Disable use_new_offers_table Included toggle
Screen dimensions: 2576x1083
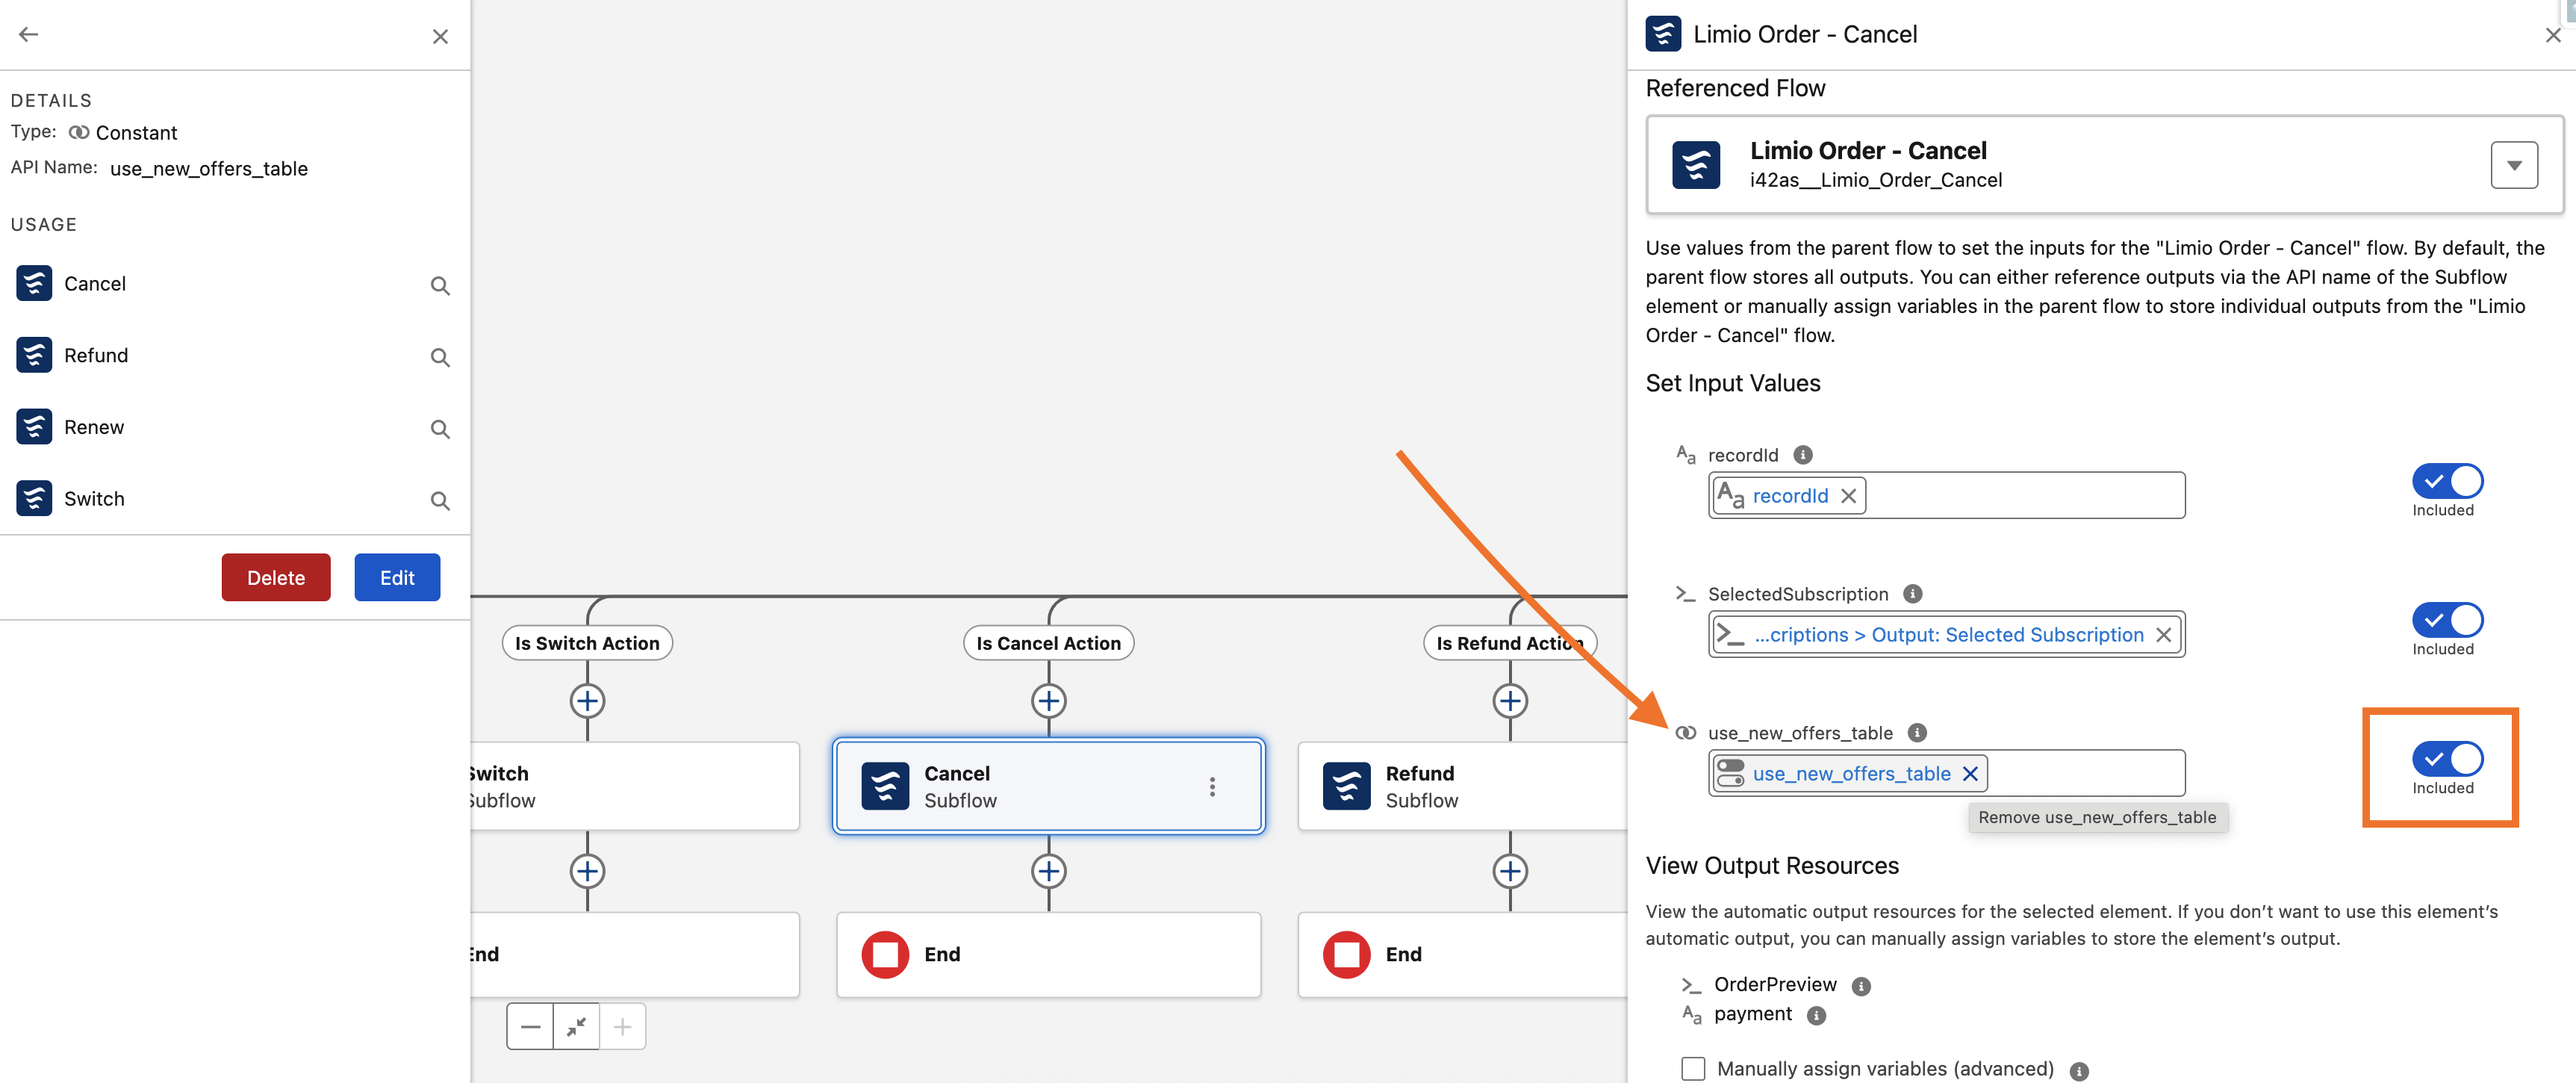pyautogui.click(x=2446, y=759)
